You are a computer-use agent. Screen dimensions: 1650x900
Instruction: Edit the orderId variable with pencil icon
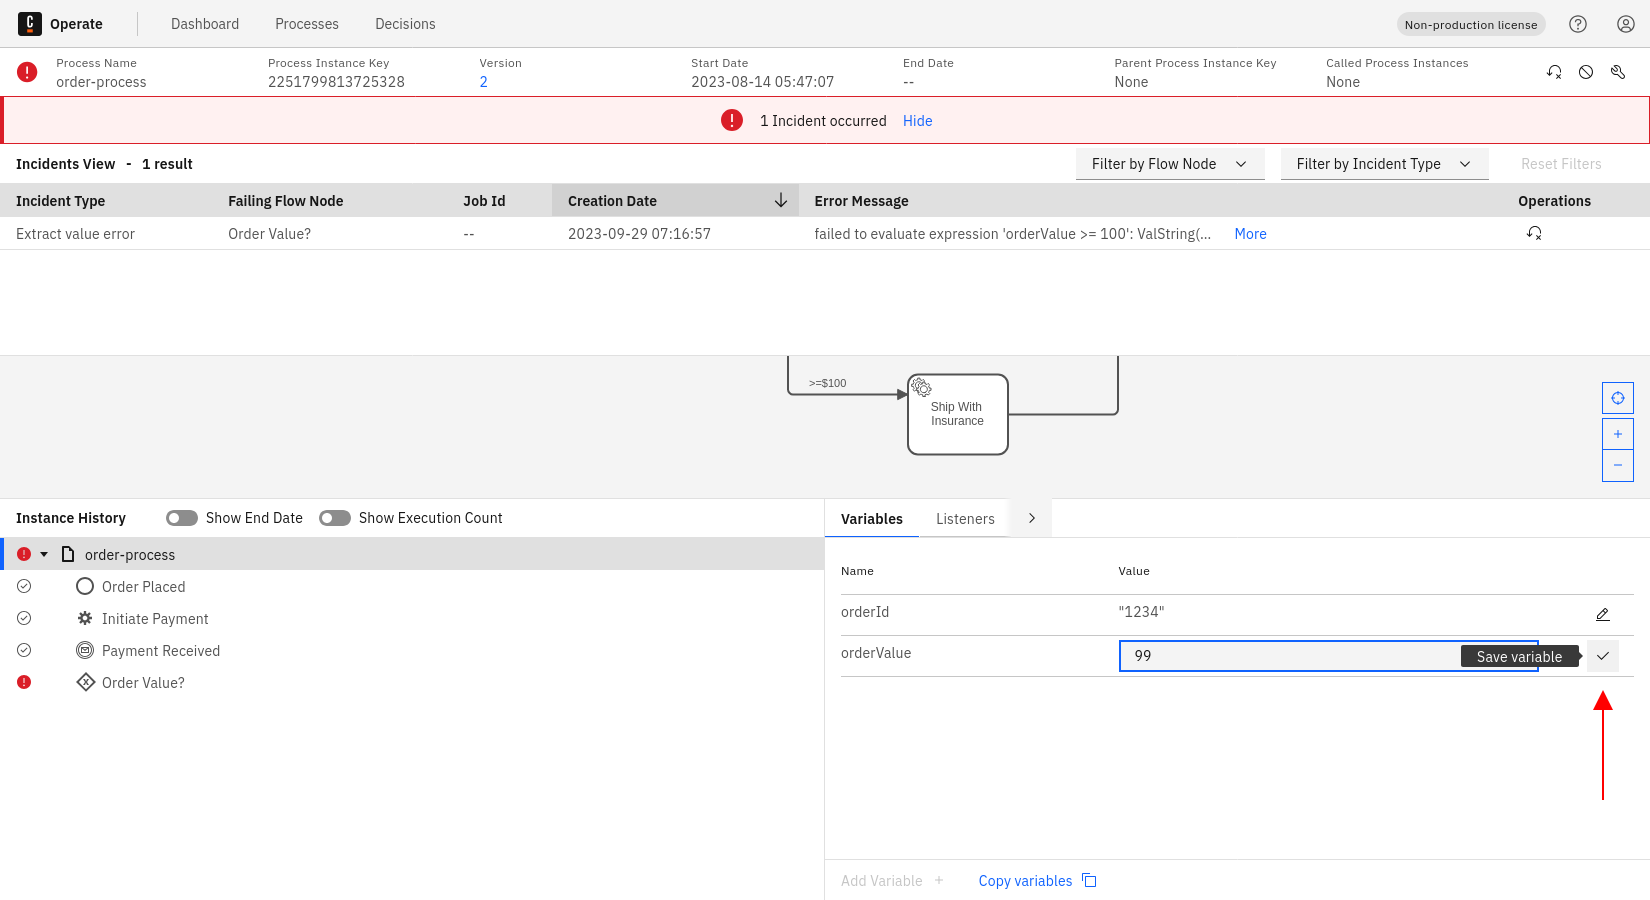1602,614
